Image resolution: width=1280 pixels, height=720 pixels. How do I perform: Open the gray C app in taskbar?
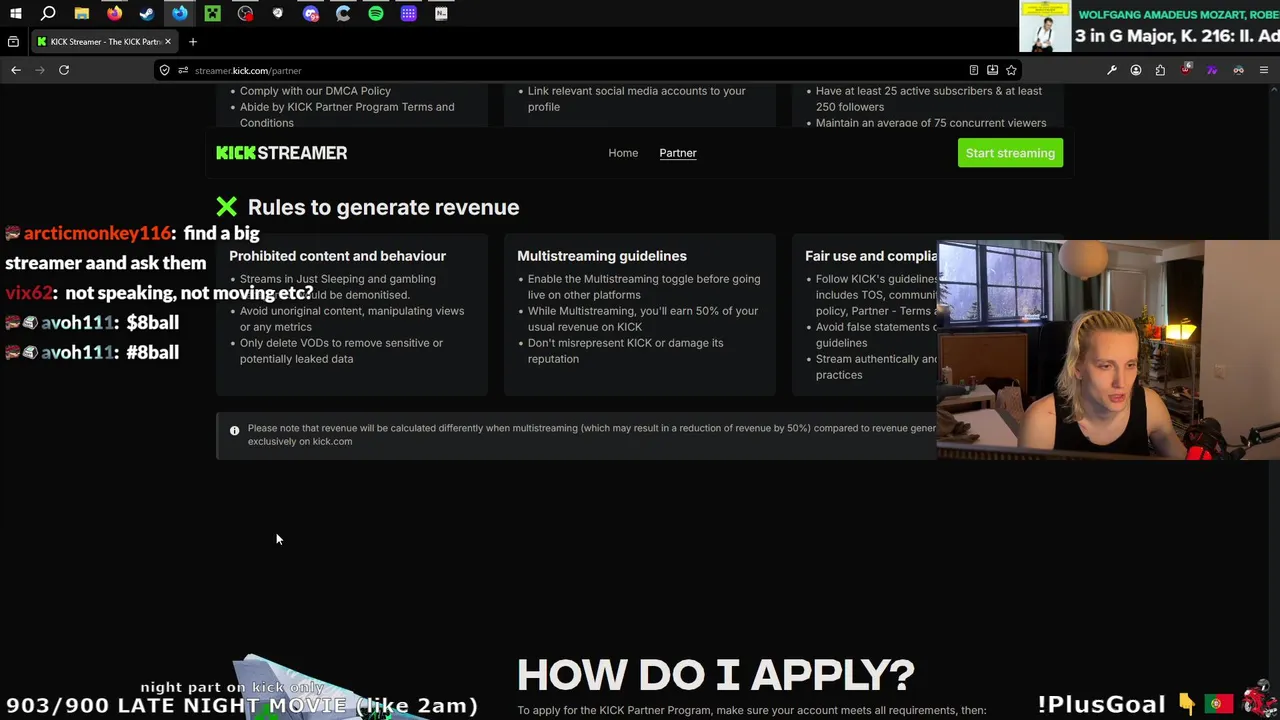(x=343, y=14)
